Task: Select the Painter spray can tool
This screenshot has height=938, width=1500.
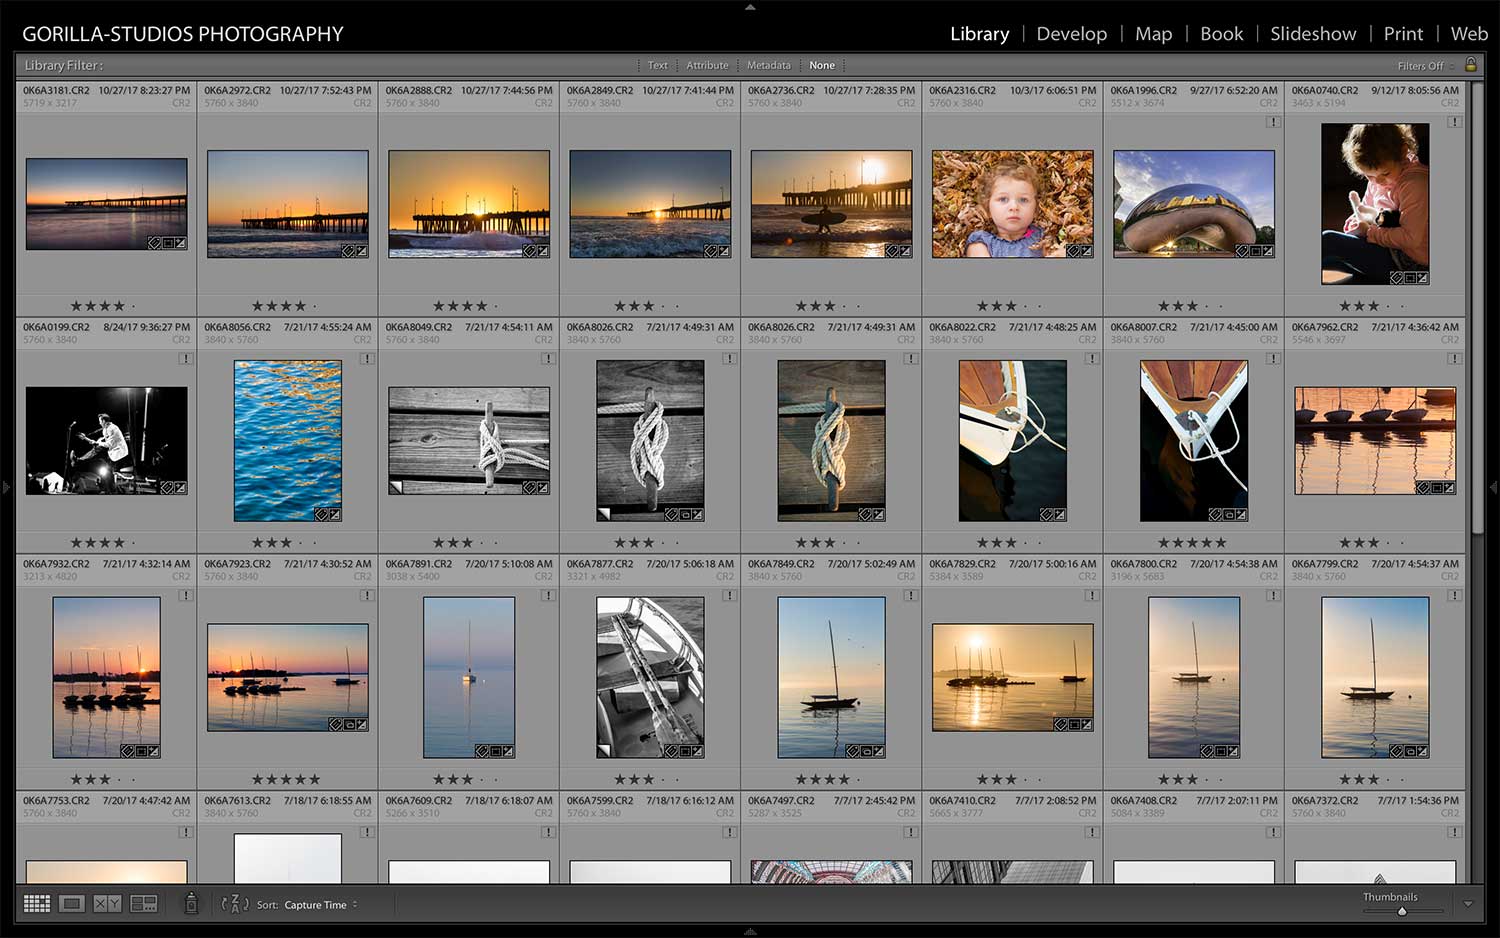Action: point(191,904)
